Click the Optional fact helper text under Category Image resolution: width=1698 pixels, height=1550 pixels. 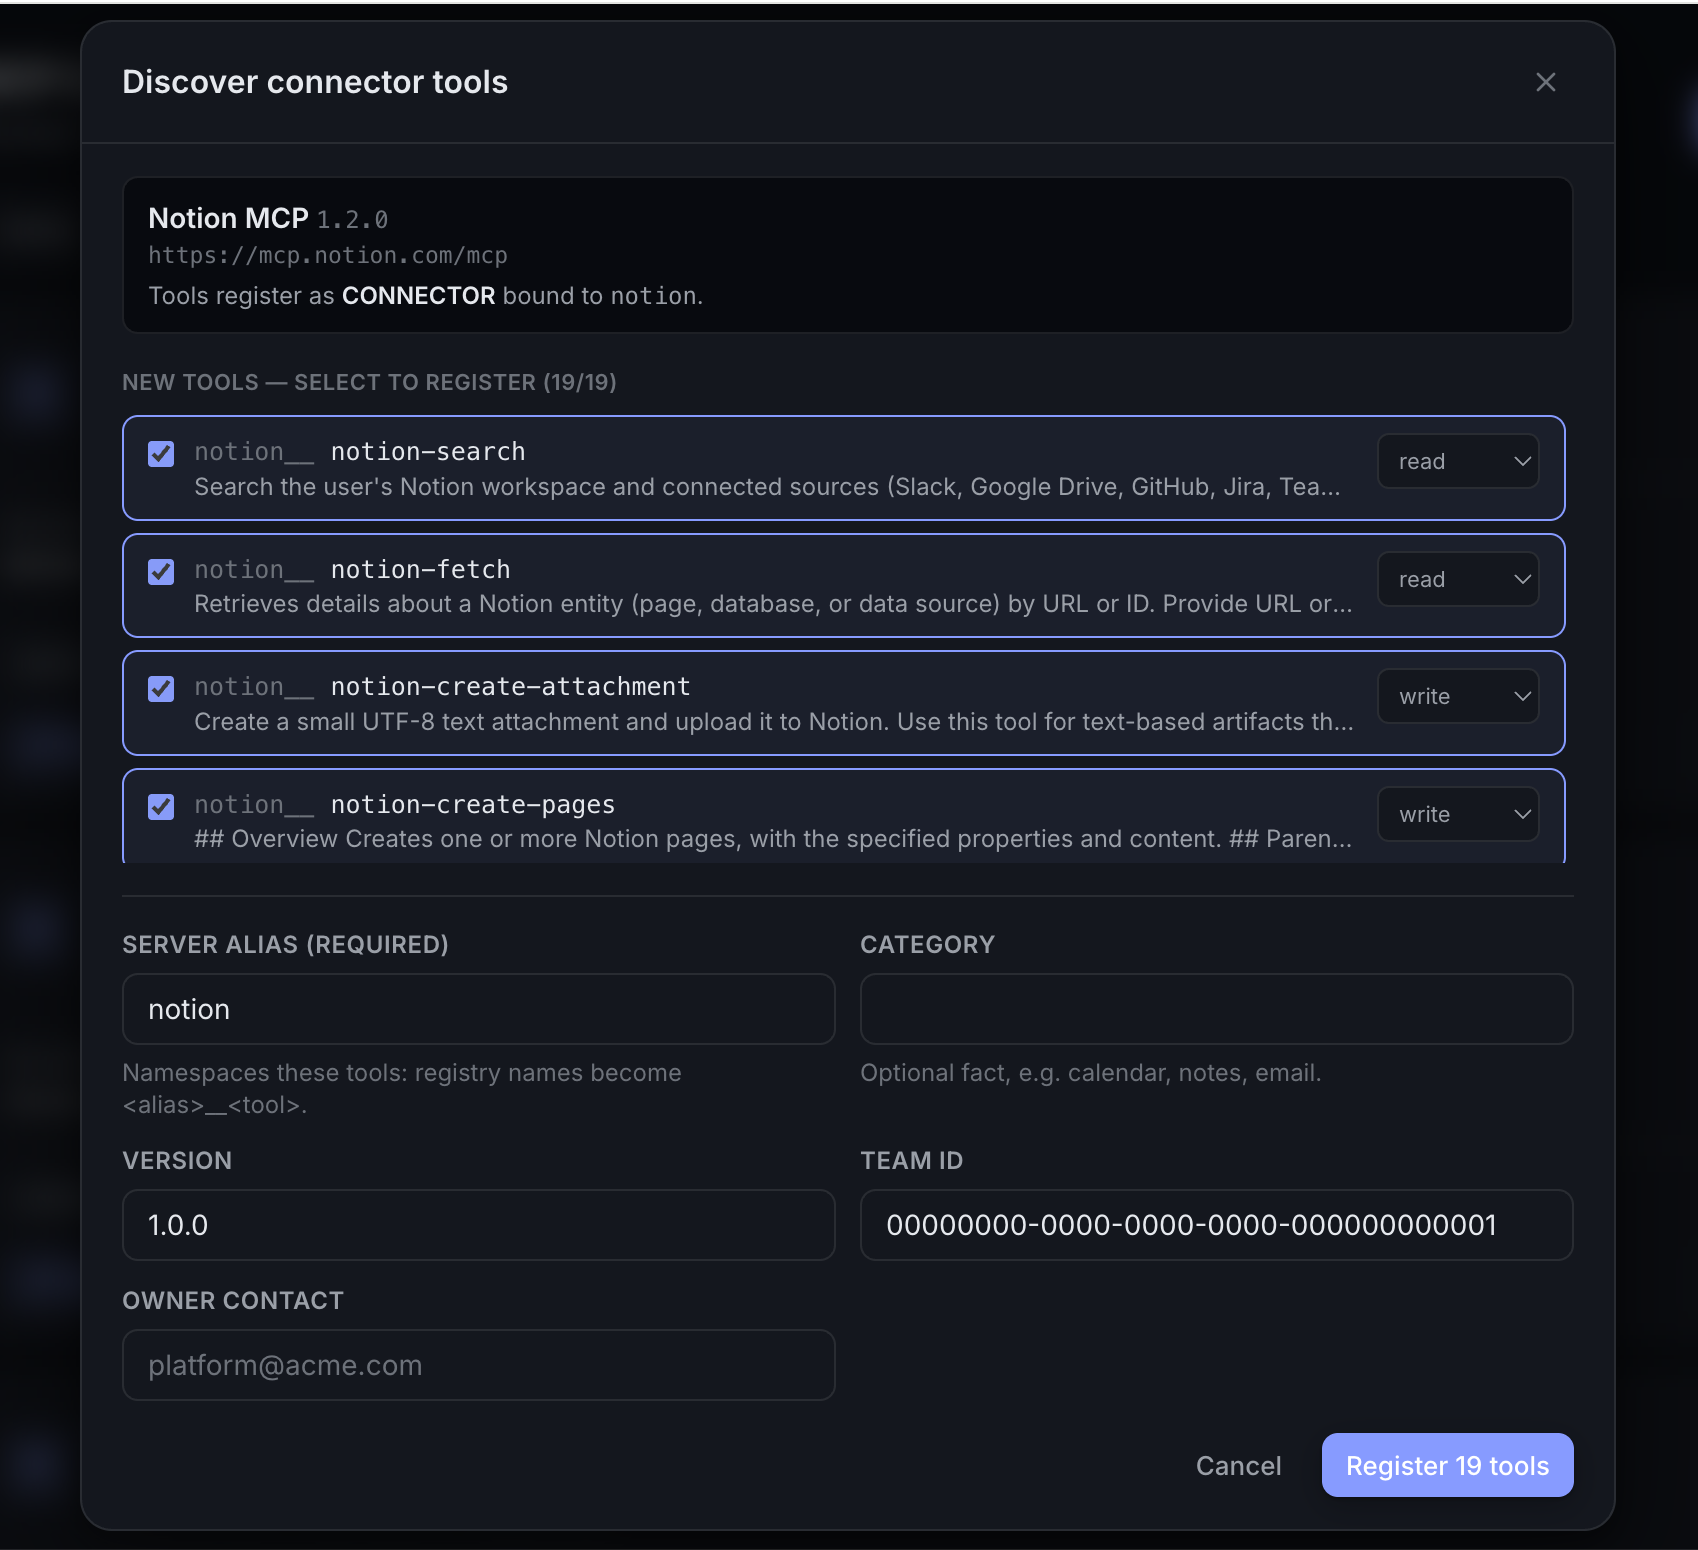(x=1091, y=1073)
